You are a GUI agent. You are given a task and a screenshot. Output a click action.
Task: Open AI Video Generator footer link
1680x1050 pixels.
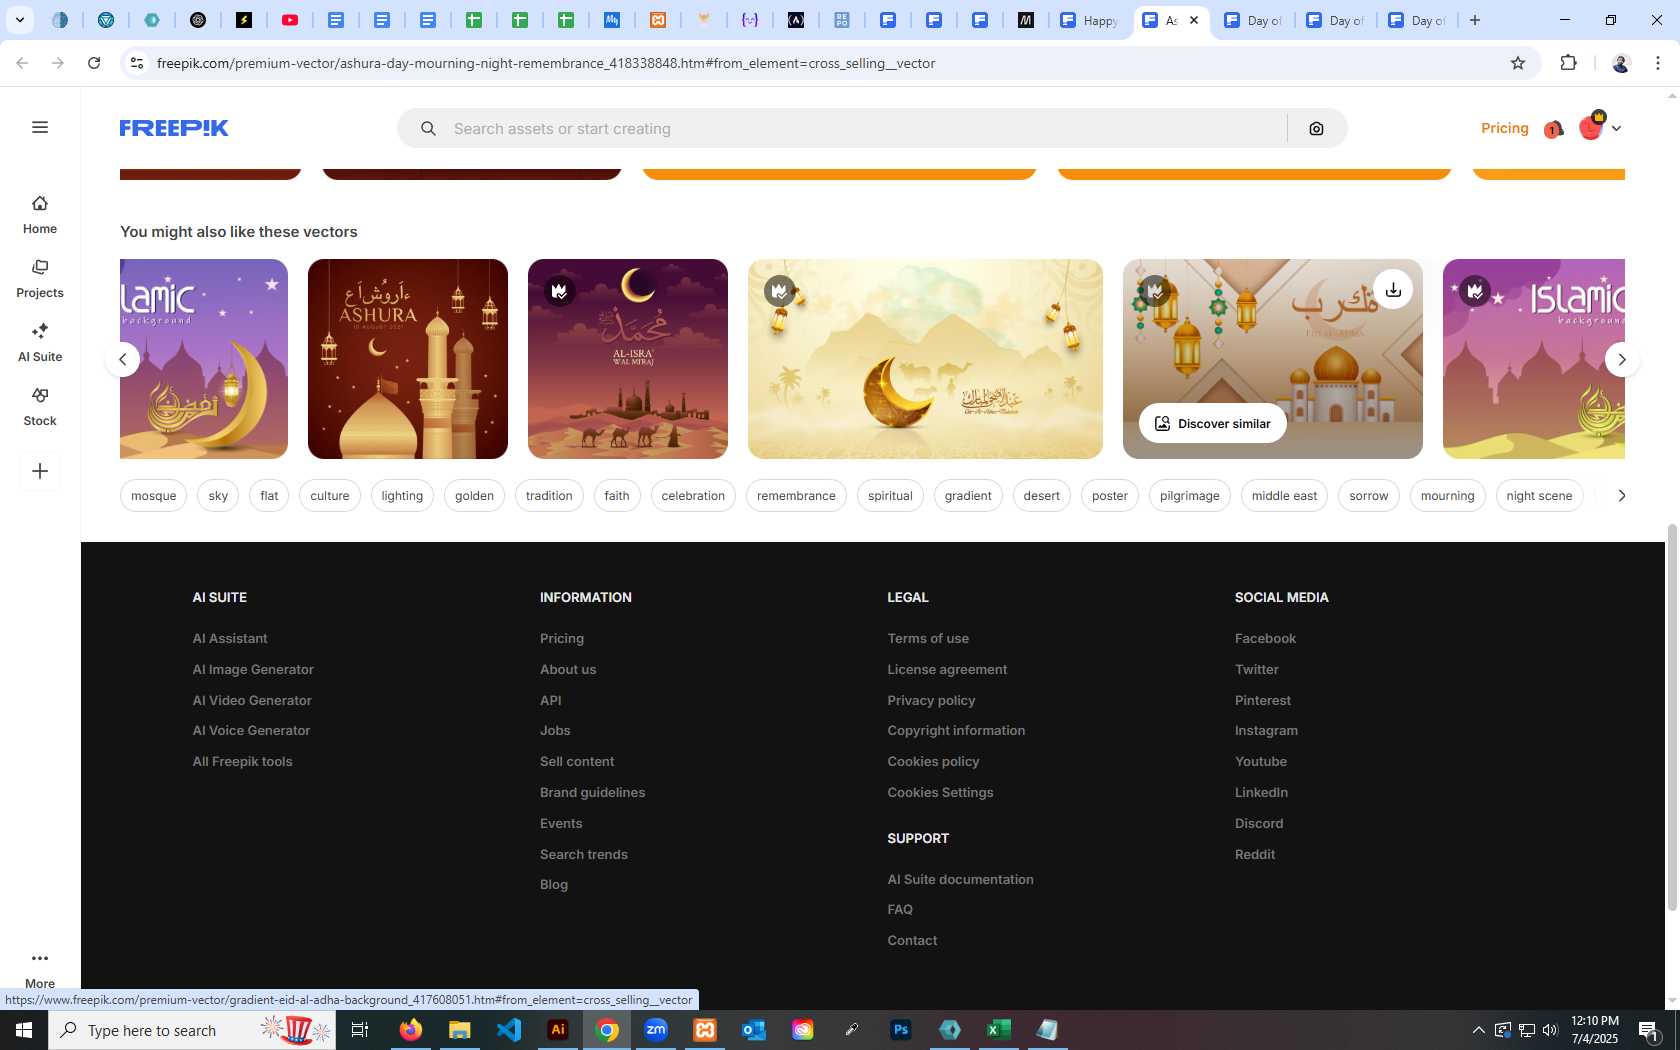(x=252, y=700)
